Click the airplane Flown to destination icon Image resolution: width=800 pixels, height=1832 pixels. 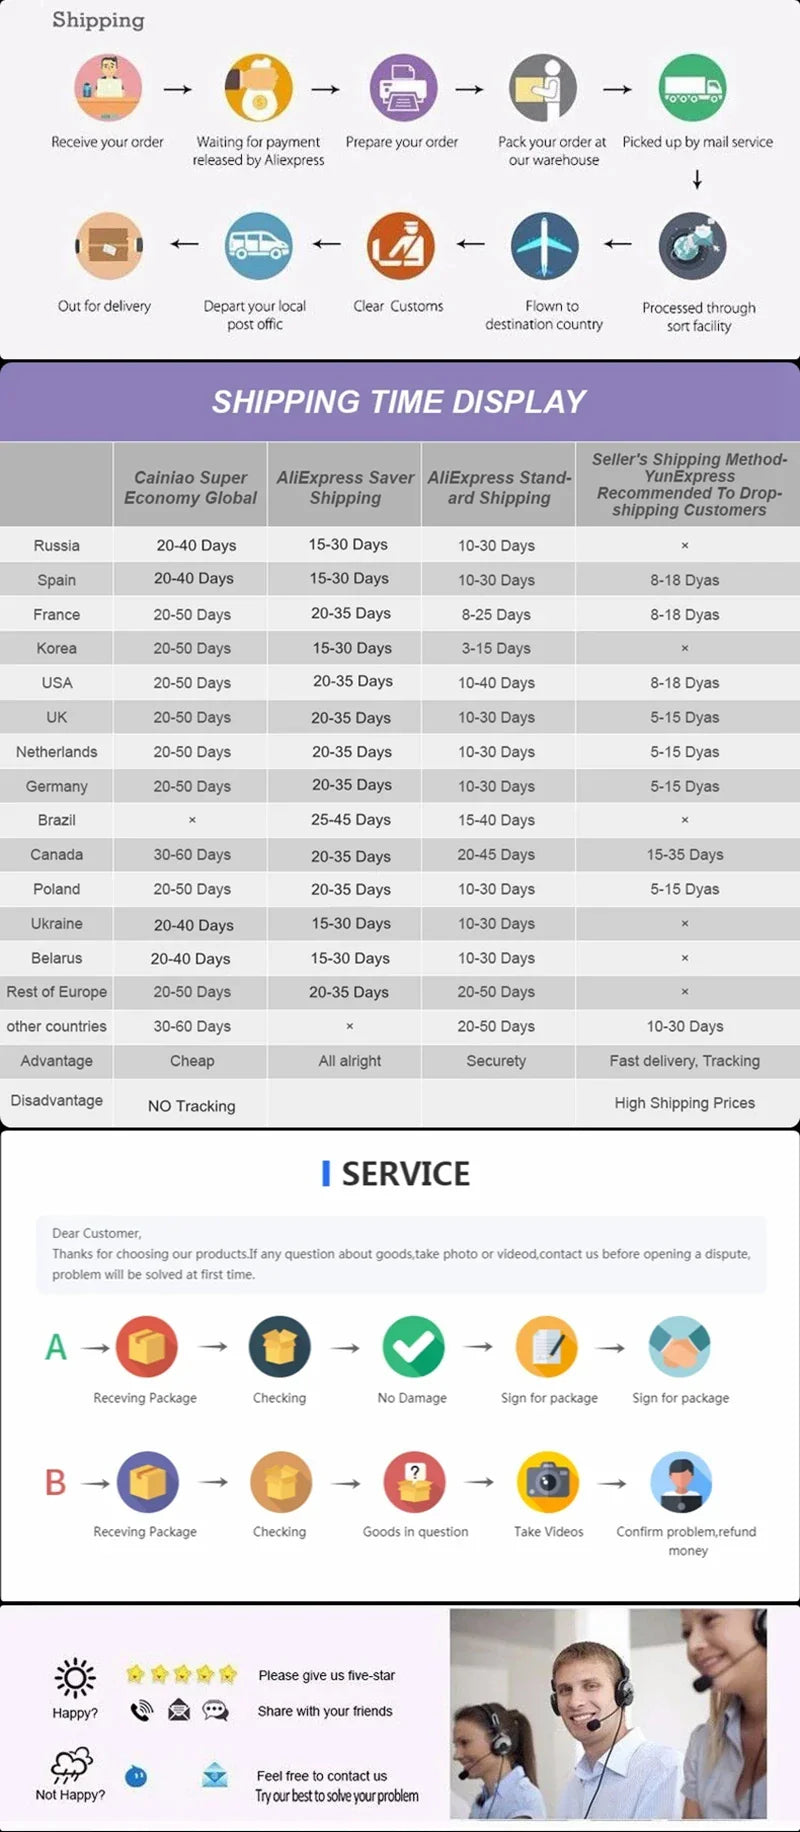545,246
